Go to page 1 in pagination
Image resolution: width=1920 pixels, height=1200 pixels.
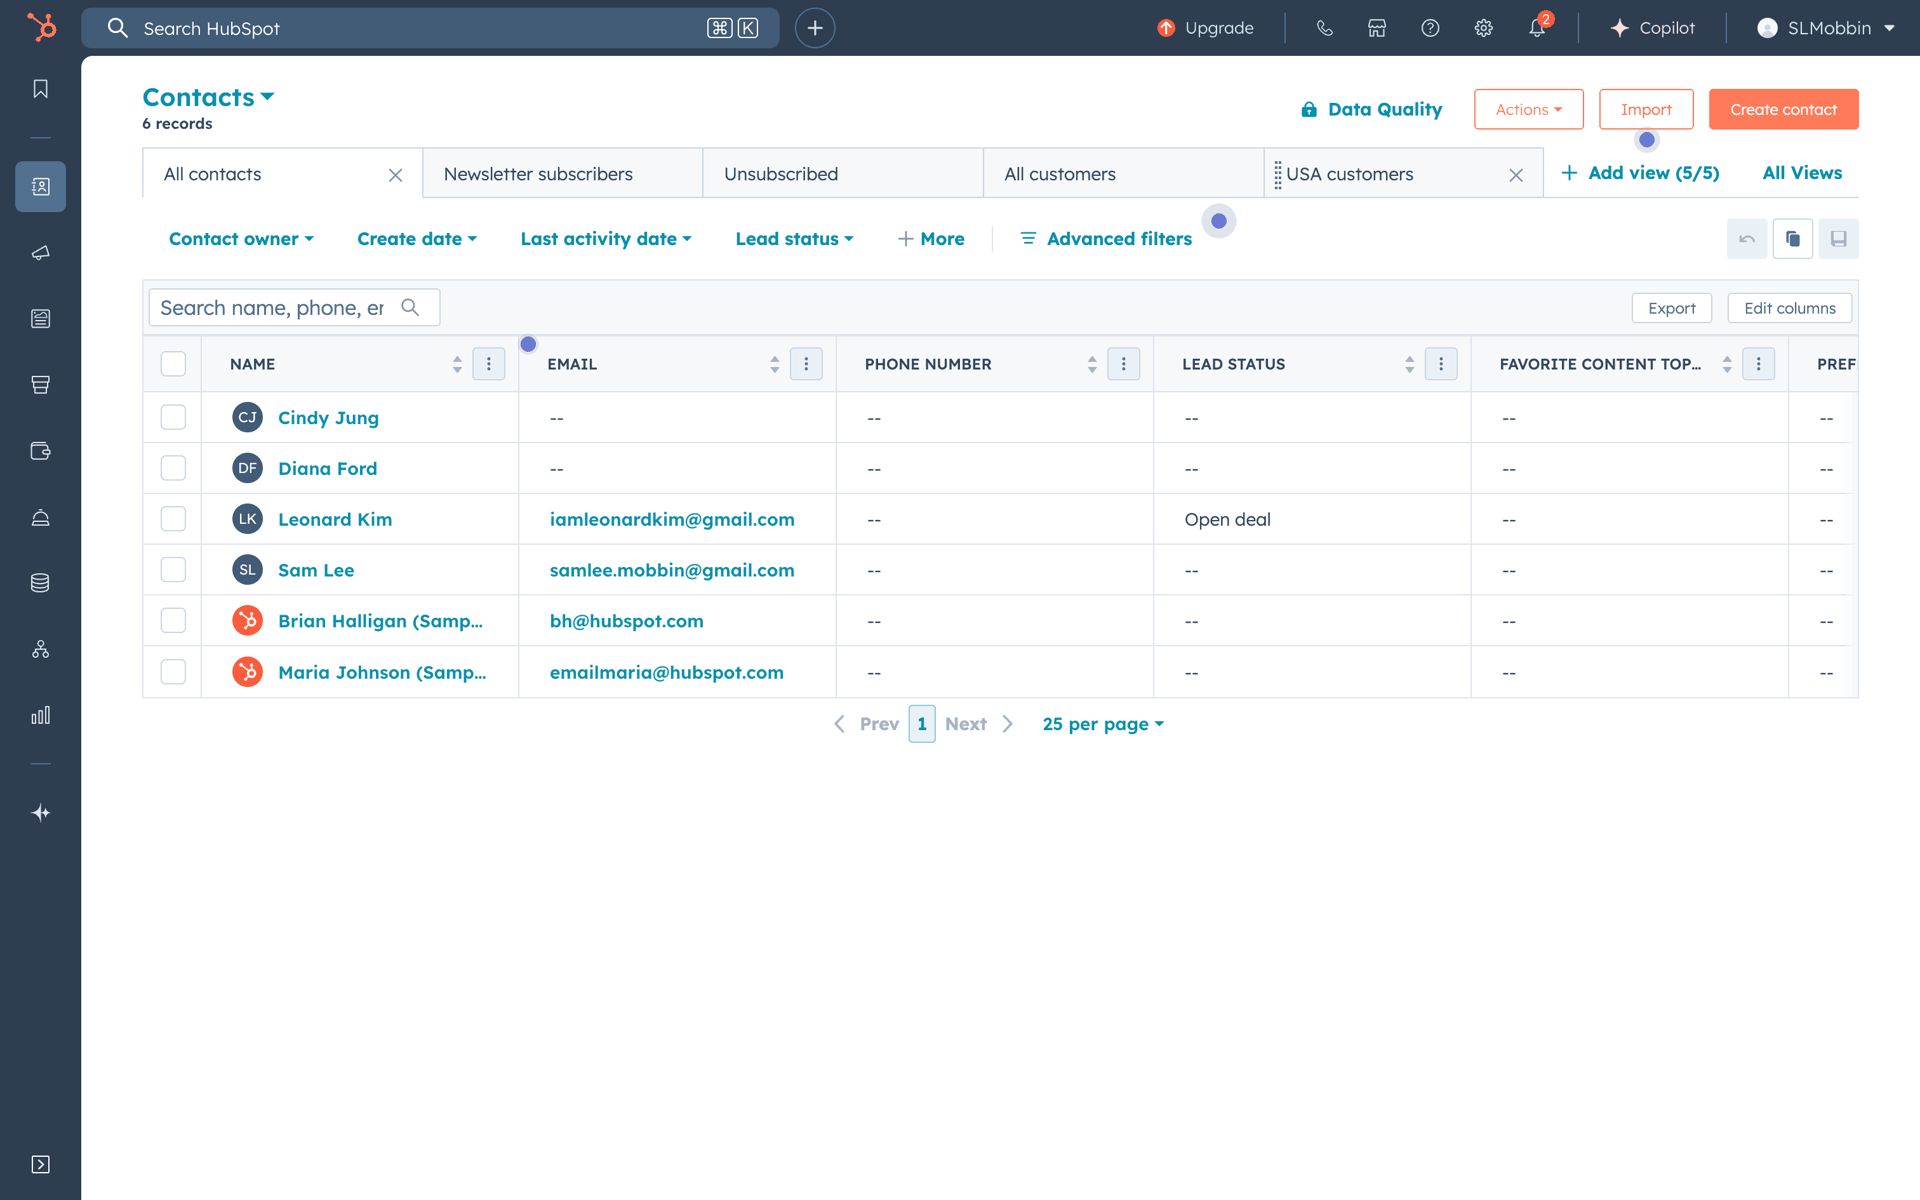pos(922,724)
